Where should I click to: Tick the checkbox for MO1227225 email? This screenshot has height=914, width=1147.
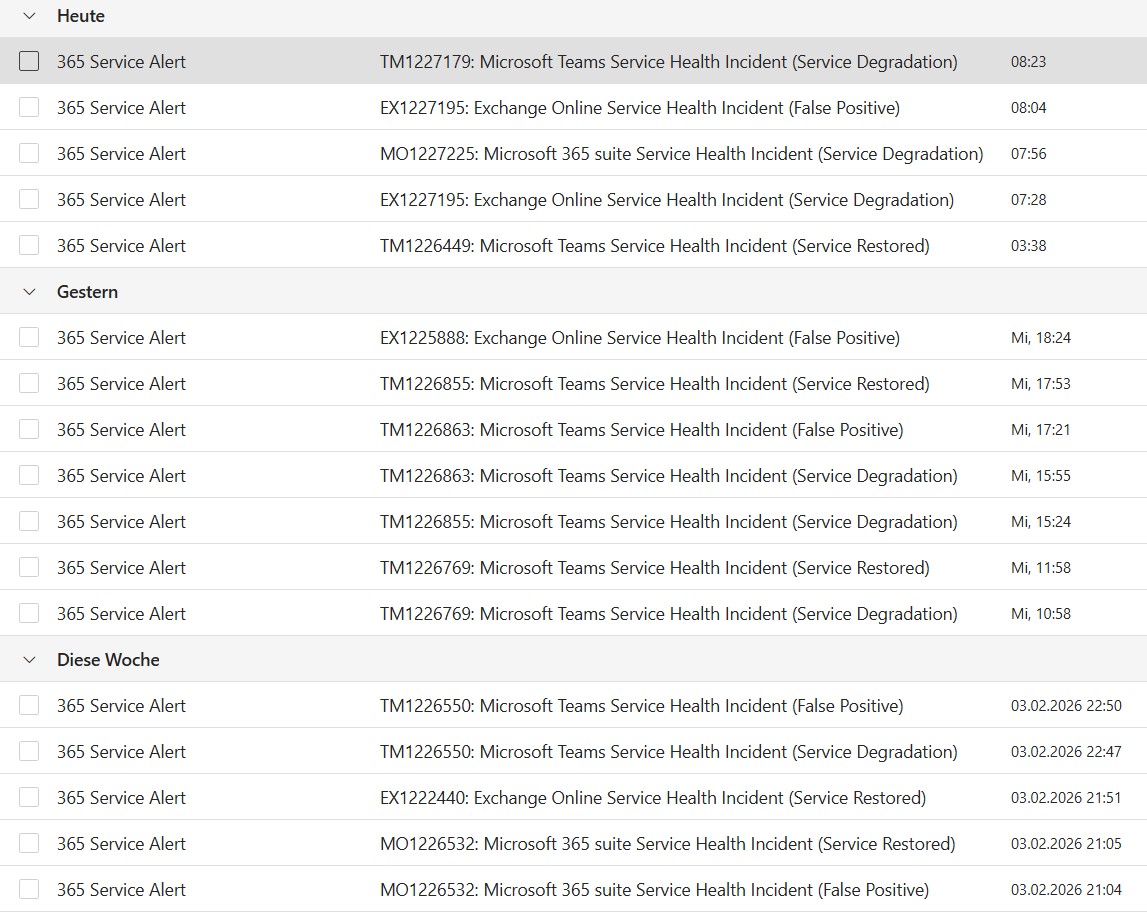[x=29, y=154]
